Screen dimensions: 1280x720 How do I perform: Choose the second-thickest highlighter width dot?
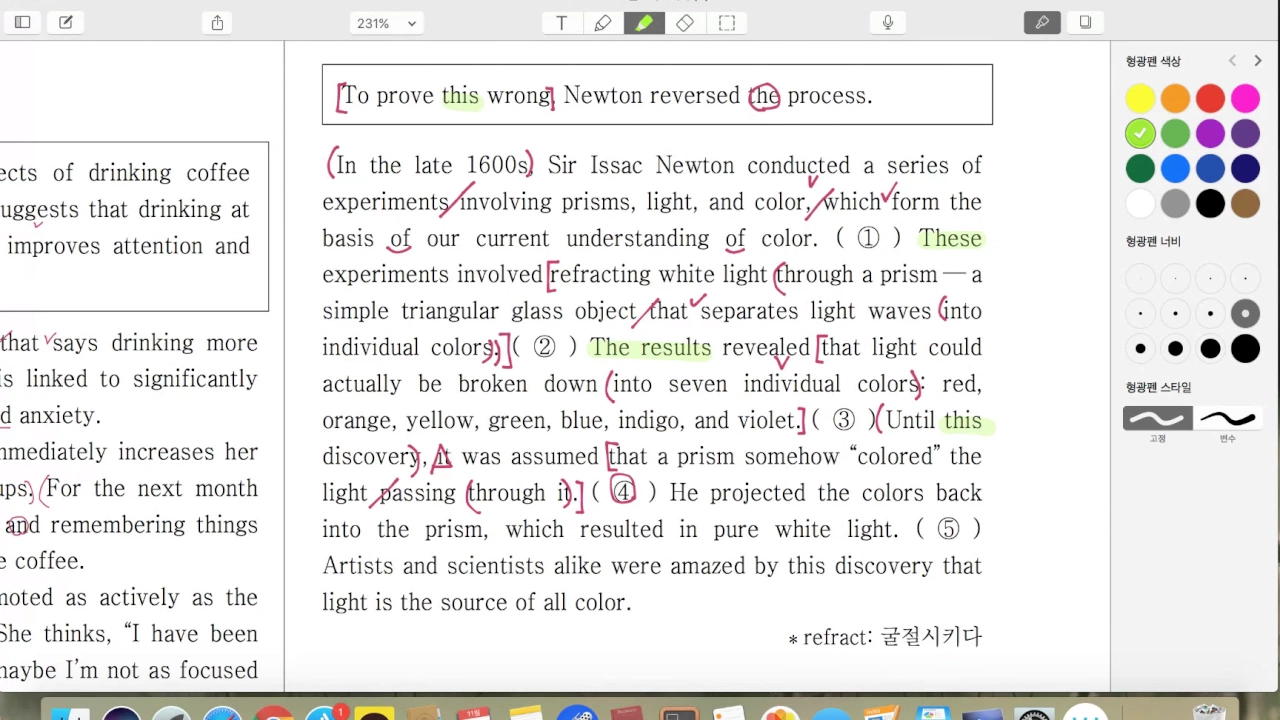[x=1210, y=349]
